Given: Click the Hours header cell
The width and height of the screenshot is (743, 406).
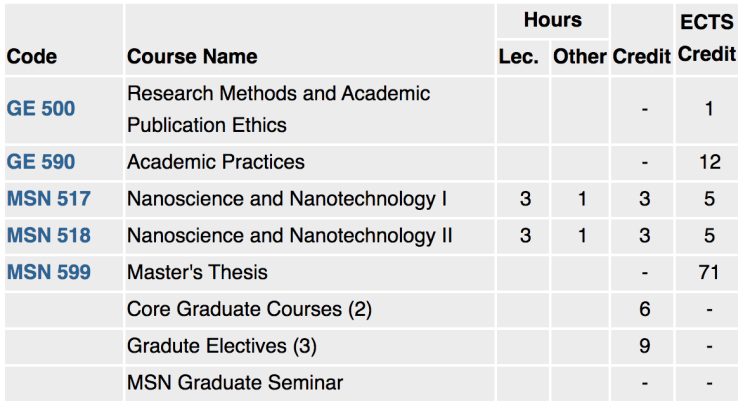Looking at the screenshot, I should [553, 20].
